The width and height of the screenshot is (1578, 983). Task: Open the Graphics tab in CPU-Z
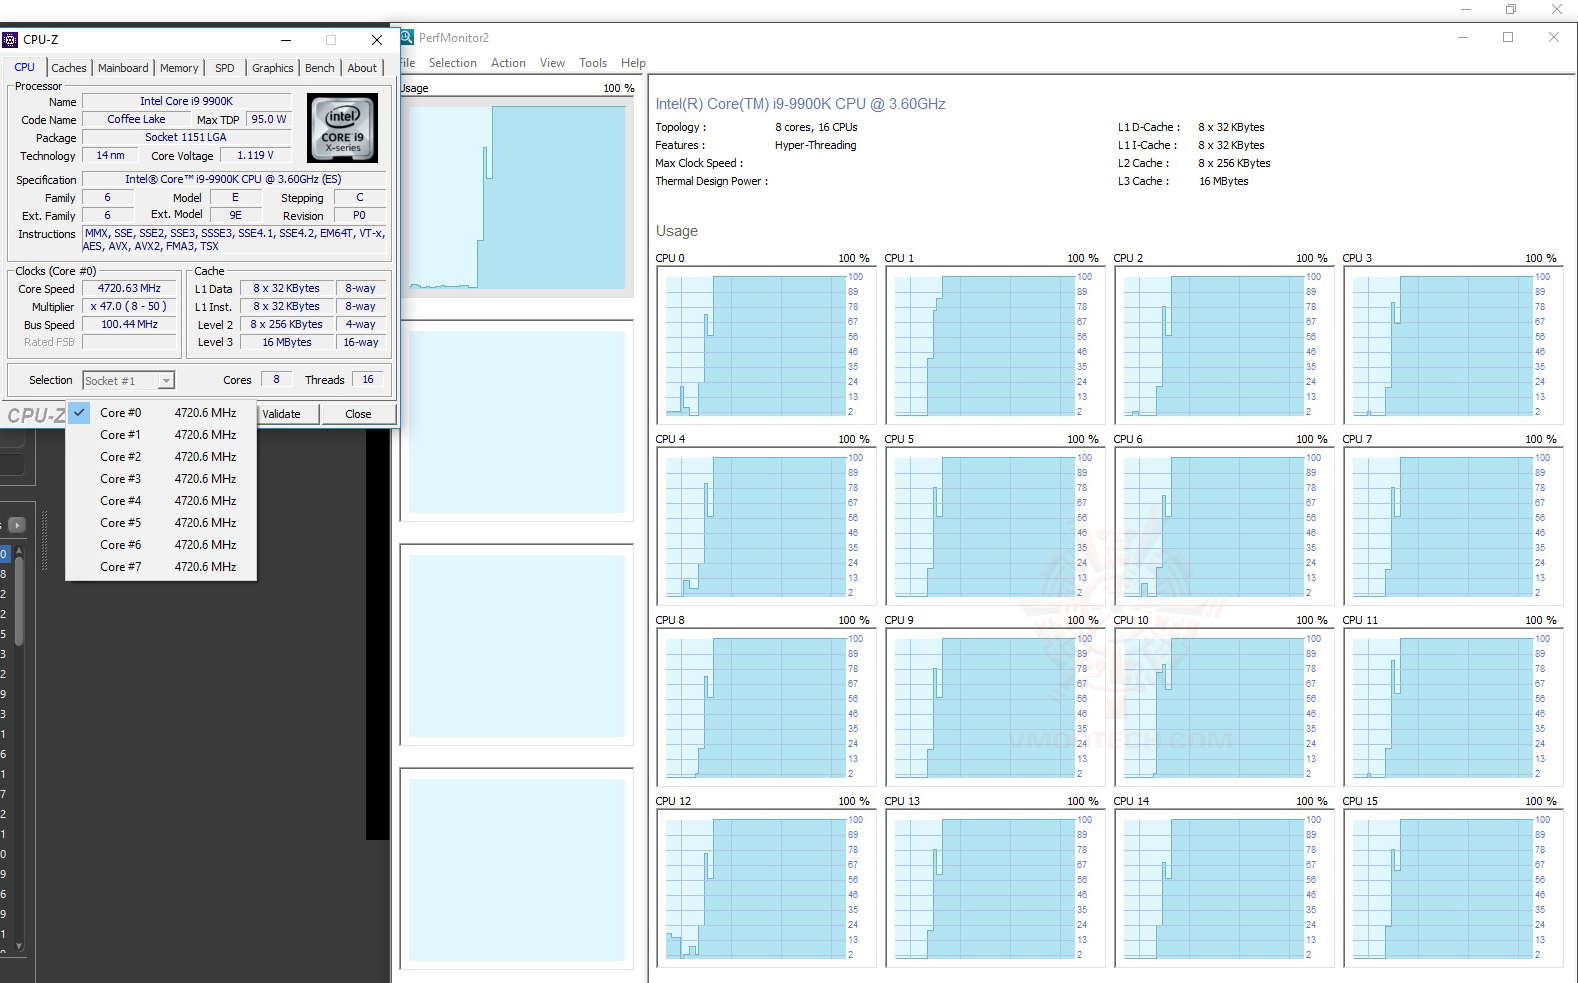272,68
